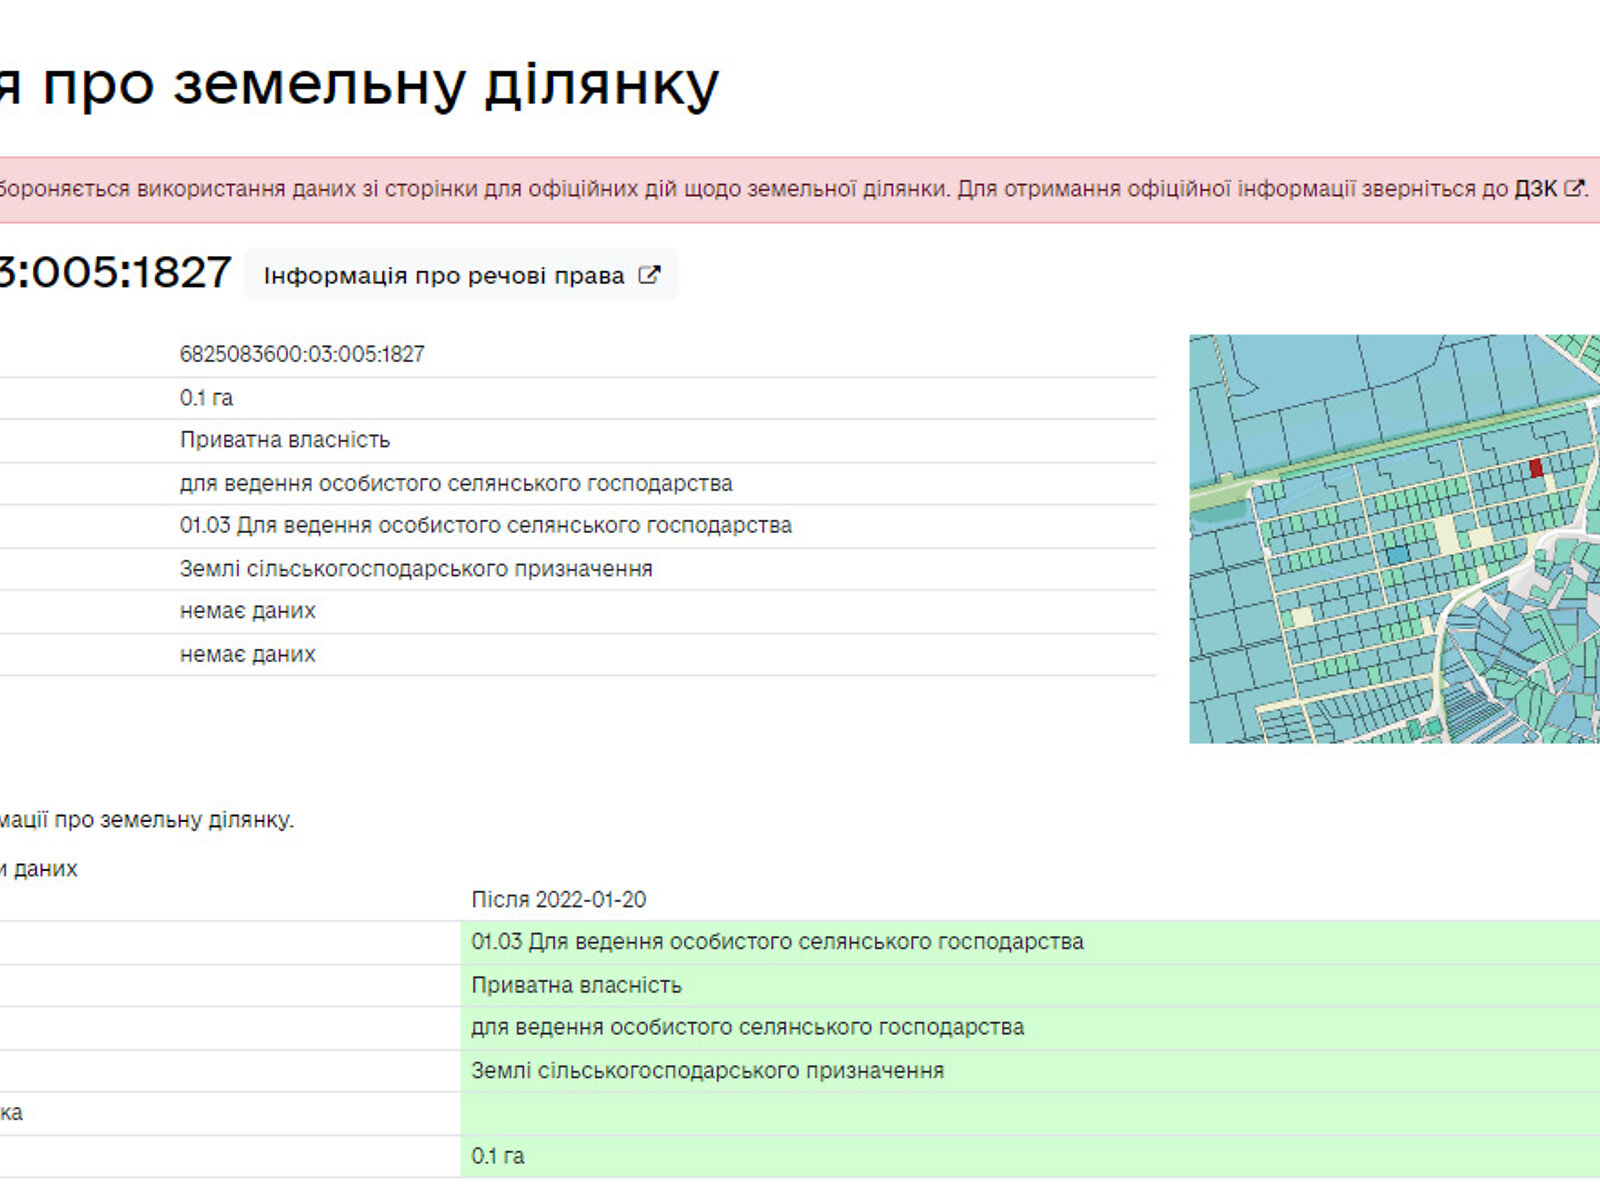This screenshot has width=1600, height=1200.
Task: Click the external-link icon in the речові права button
Action: pyautogui.click(x=649, y=275)
